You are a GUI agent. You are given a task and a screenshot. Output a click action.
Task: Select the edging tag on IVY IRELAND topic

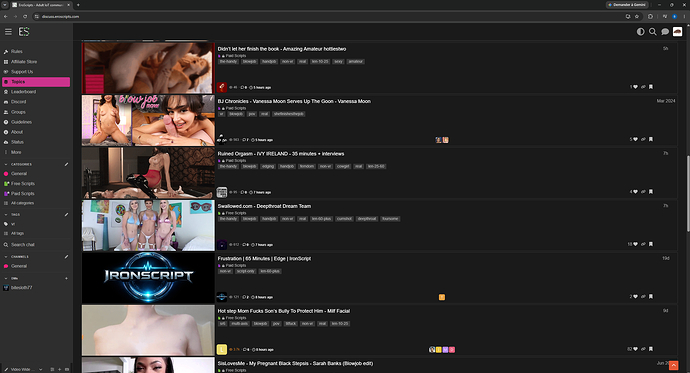point(268,166)
